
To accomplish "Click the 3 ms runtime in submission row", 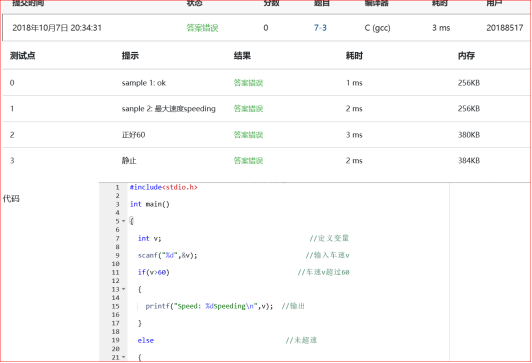I will pyautogui.click(x=441, y=28).
